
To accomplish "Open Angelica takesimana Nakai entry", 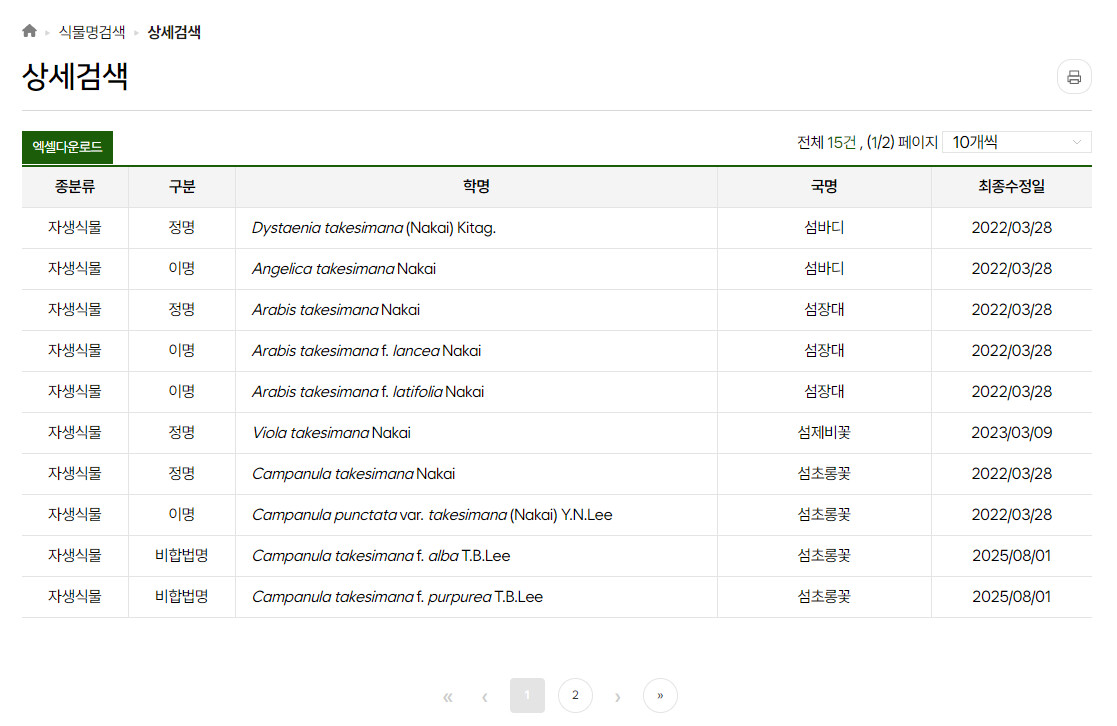I will (x=343, y=269).
